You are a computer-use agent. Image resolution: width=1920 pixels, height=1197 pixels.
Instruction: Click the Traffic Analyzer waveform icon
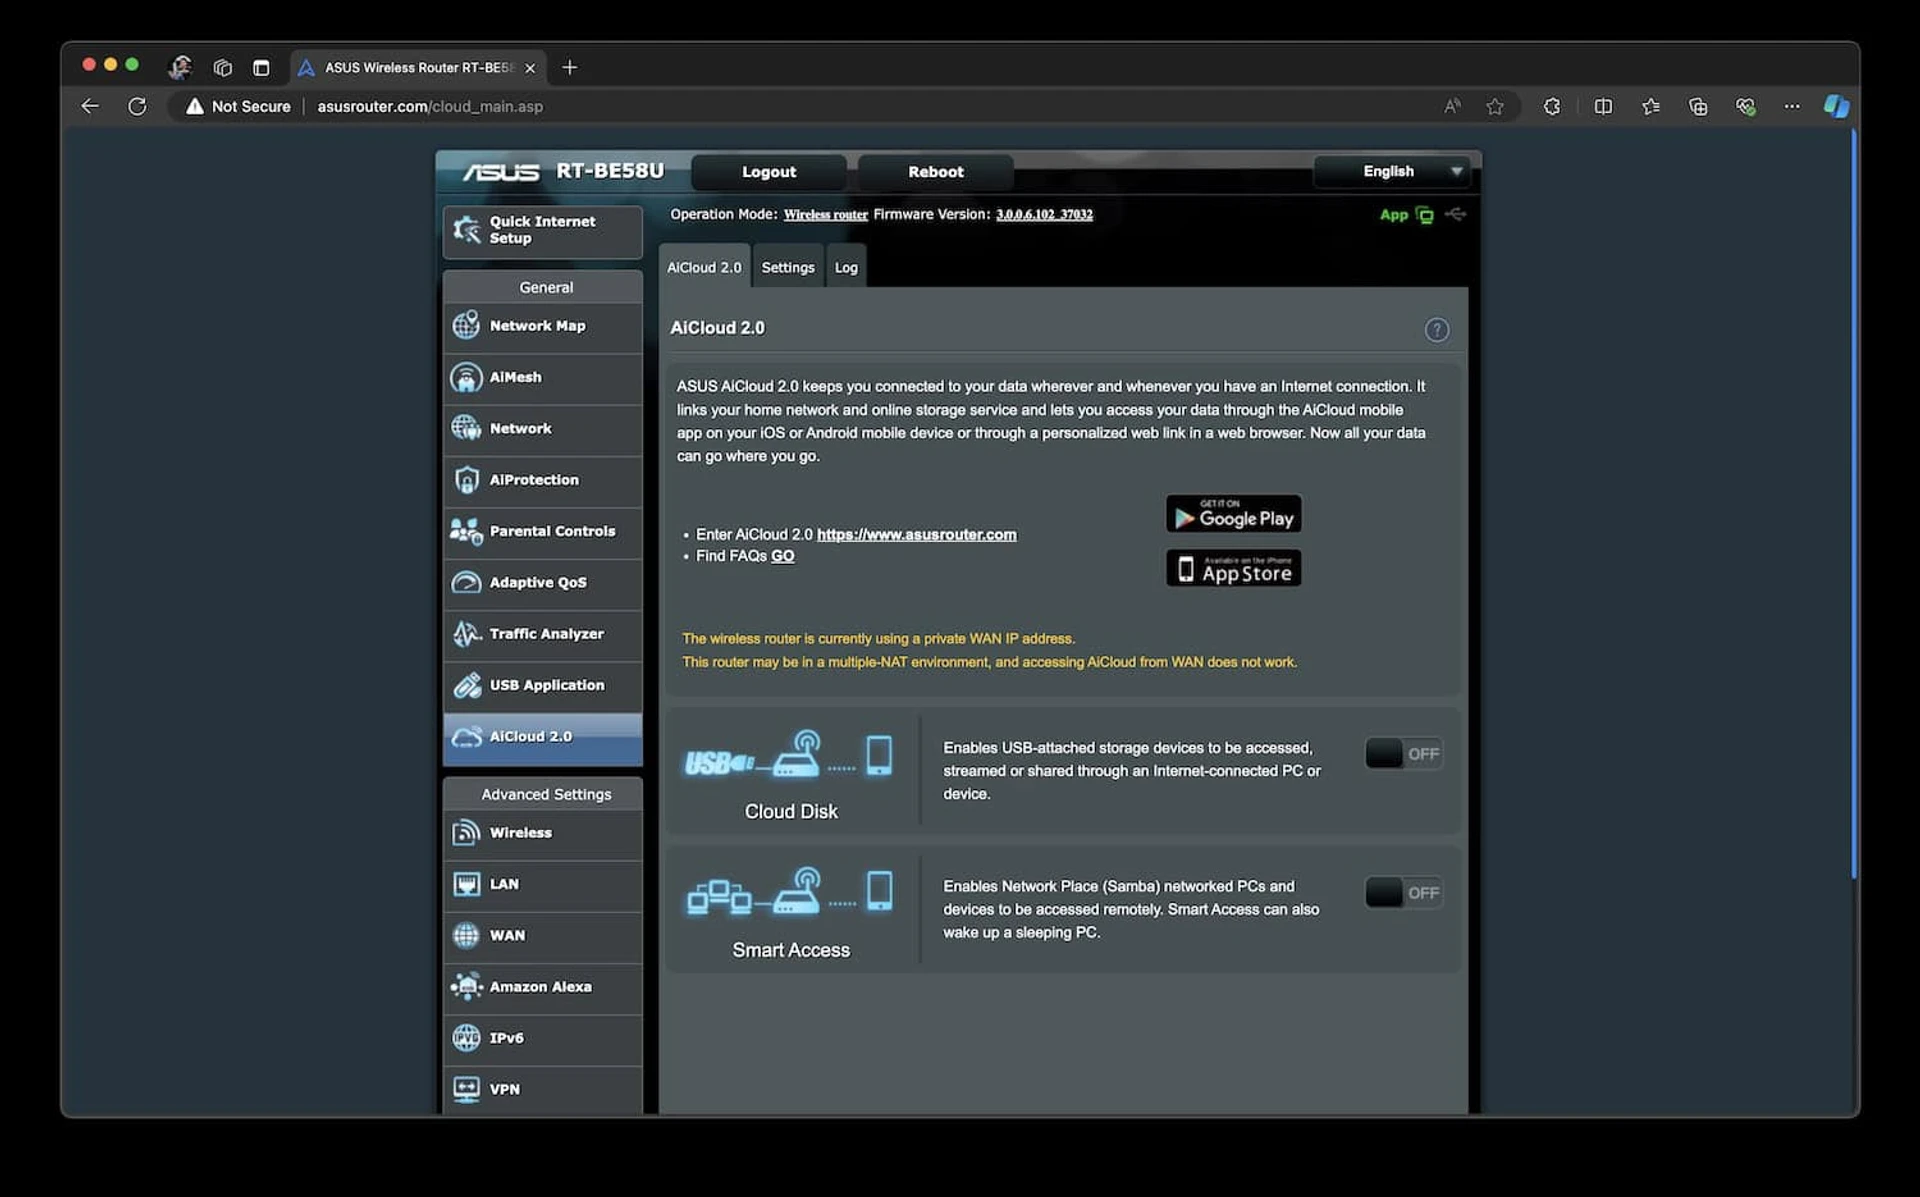pyautogui.click(x=466, y=634)
